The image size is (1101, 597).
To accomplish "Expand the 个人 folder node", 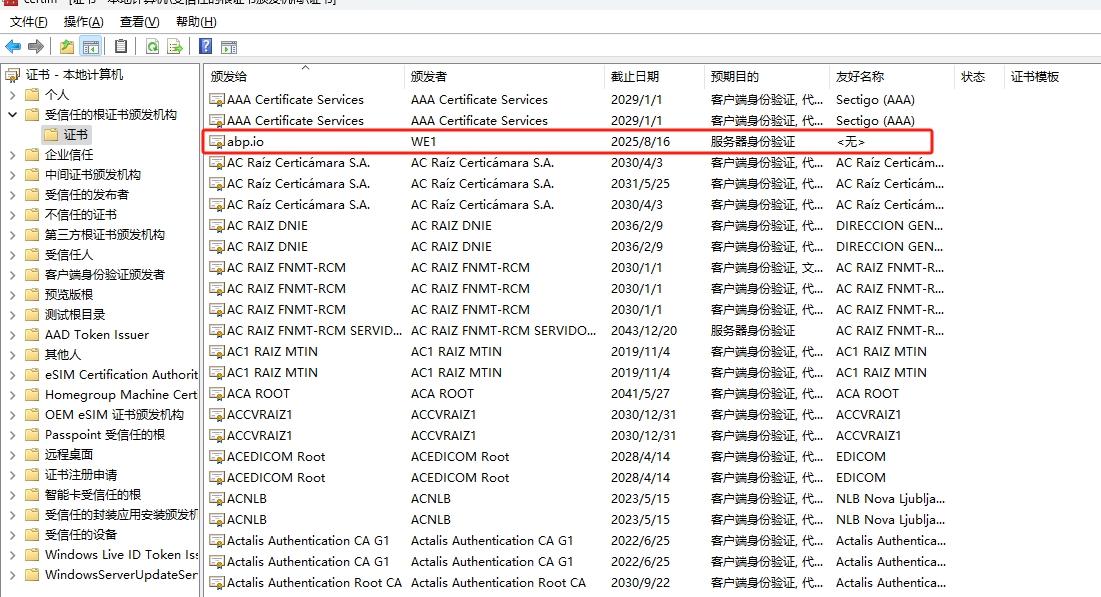I will pos(12,95).
